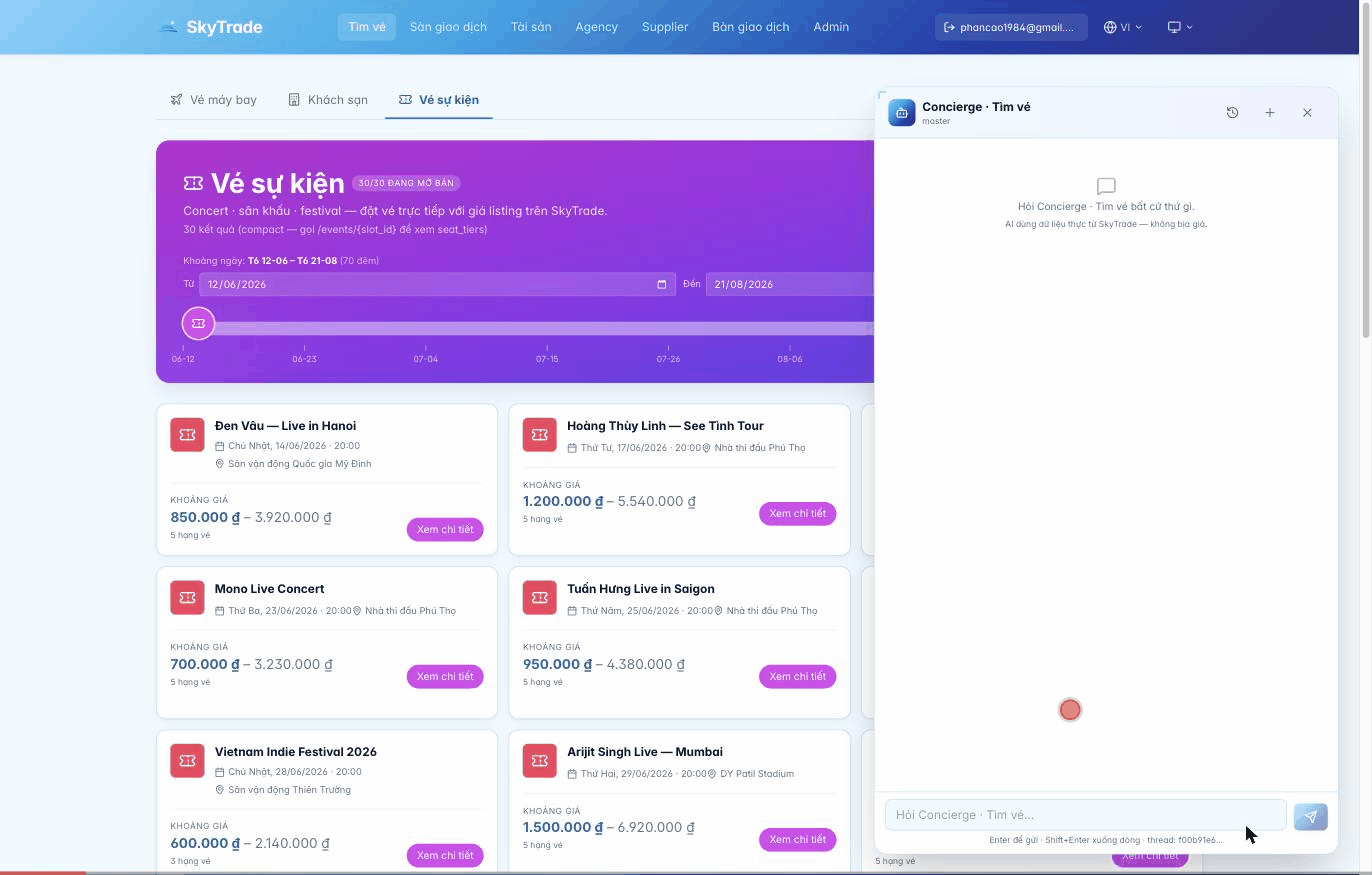
Task: Click the Tuấn Hưng Live in Saigon title
Action: tap(641, 589)
